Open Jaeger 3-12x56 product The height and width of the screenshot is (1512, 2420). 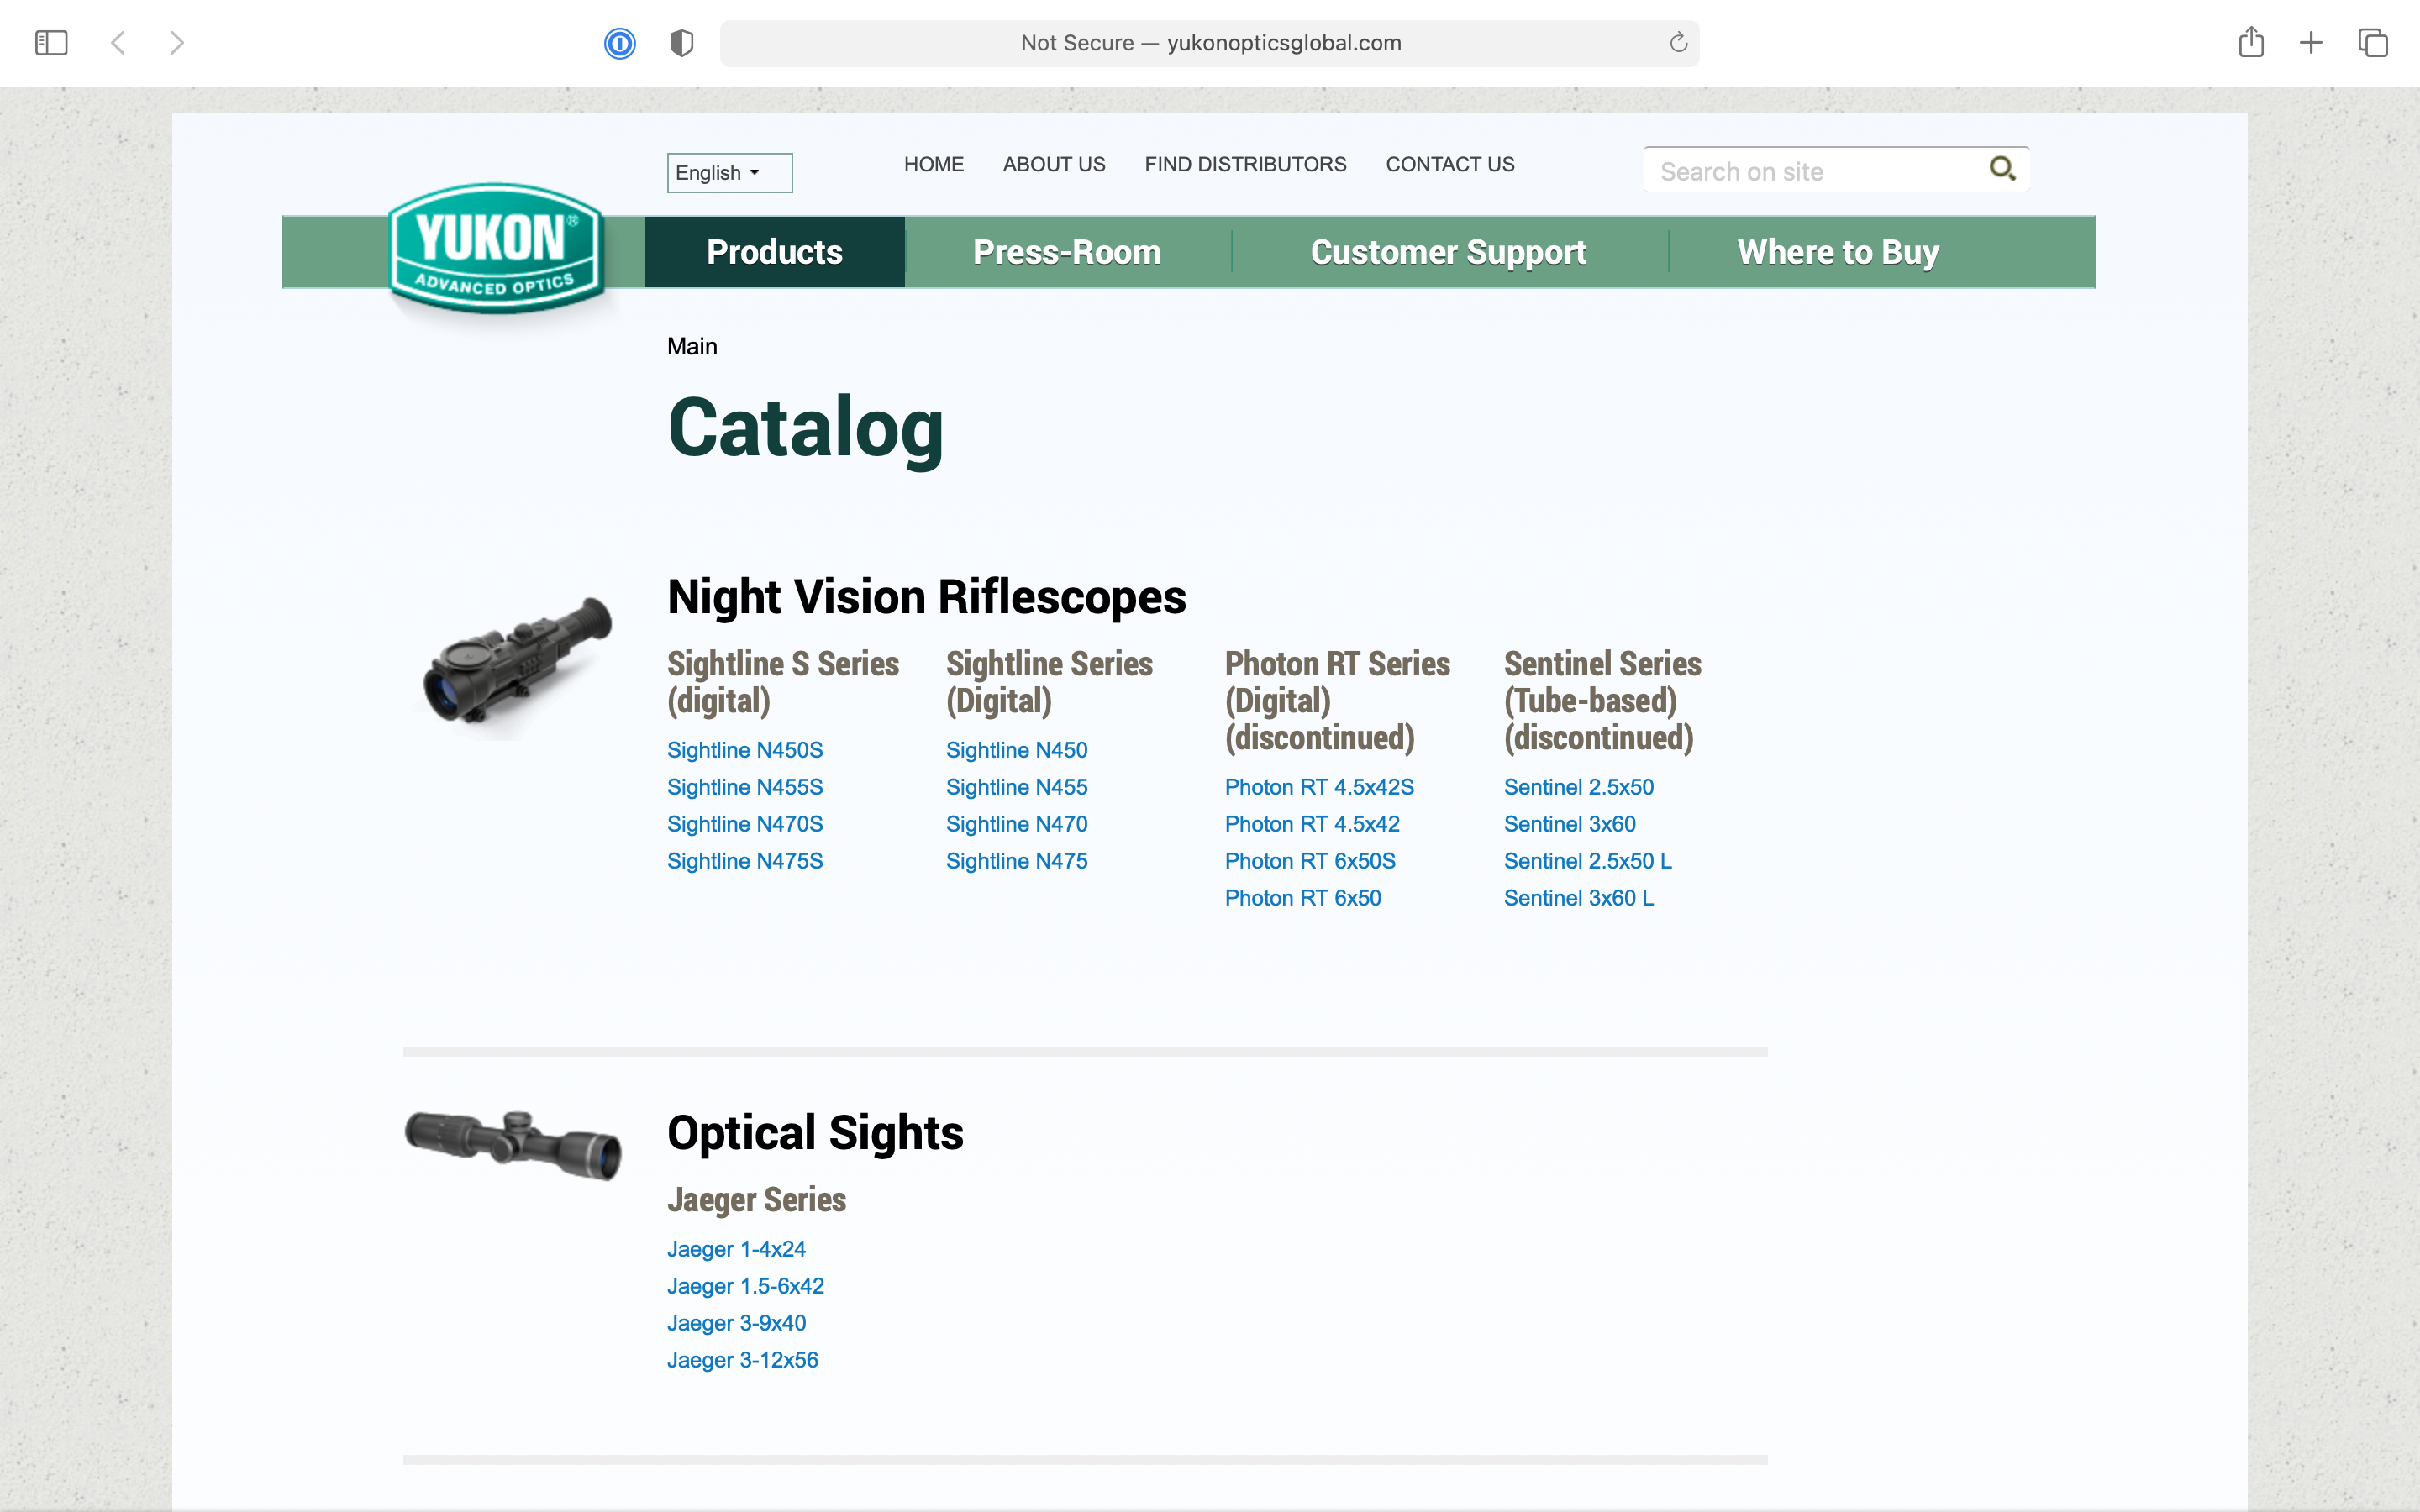742,1360
